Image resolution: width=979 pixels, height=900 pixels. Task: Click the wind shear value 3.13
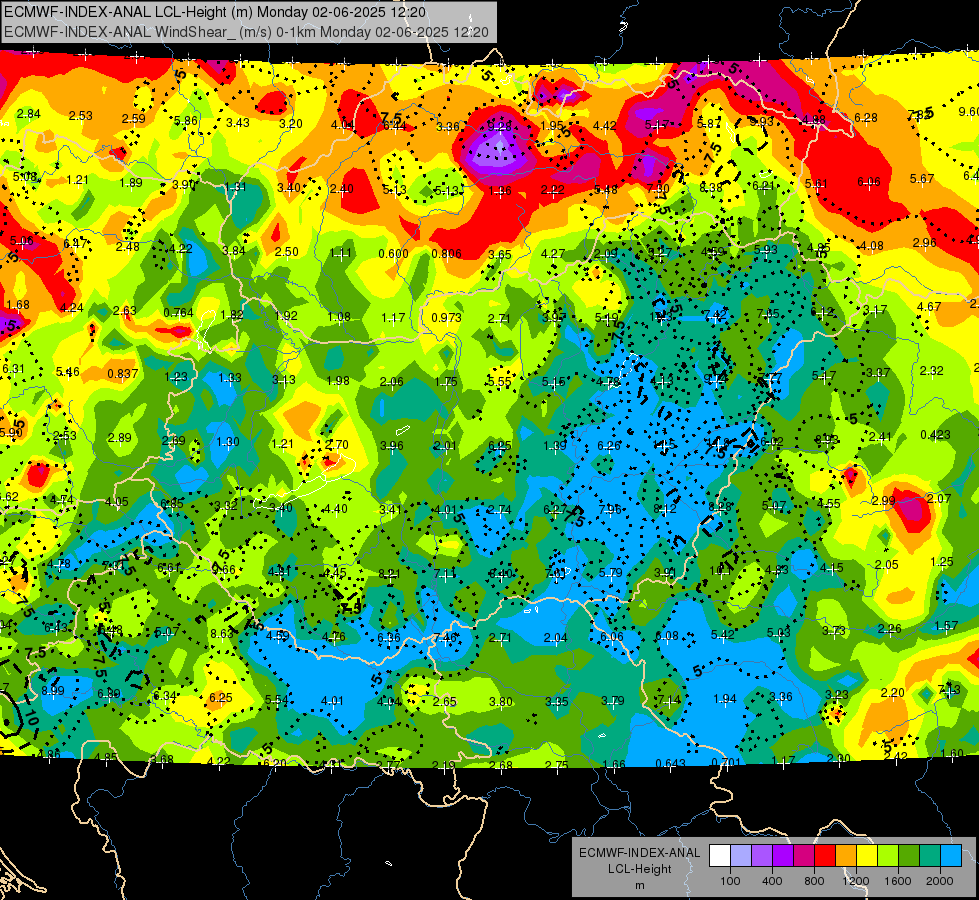283,380
